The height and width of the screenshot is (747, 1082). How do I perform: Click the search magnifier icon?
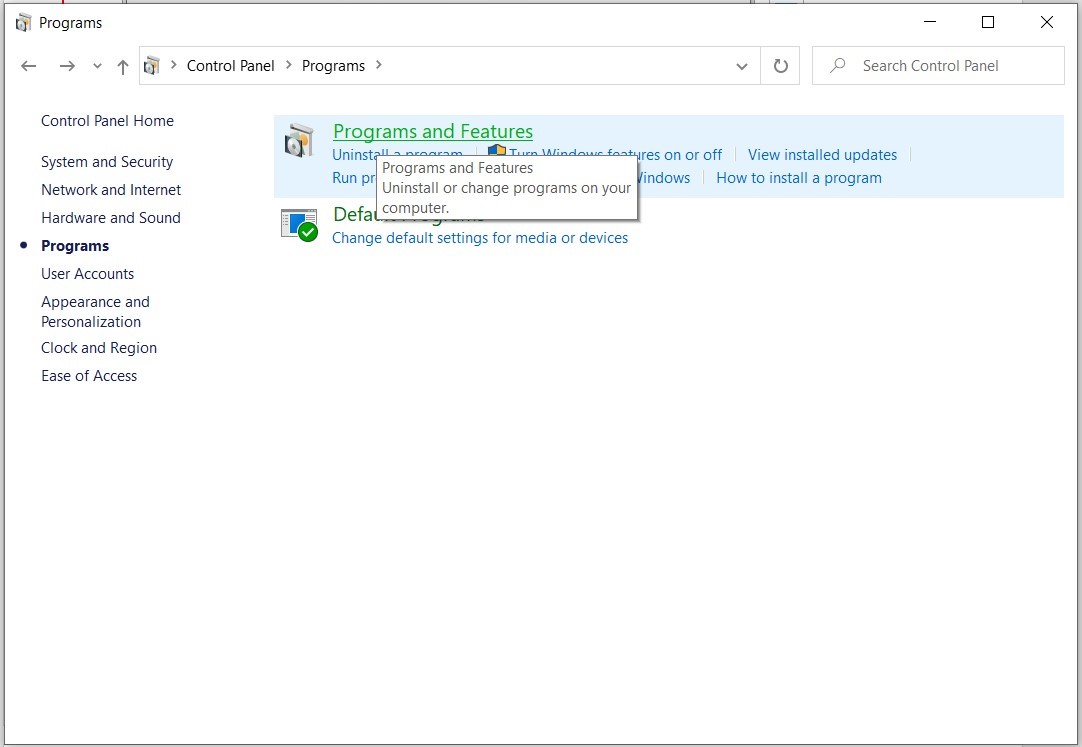coord(836,65)
